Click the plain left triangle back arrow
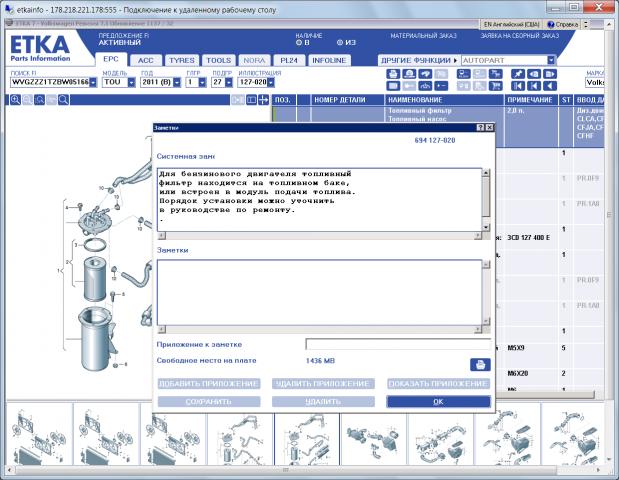This screenshot has height=480, width=619. click(550, 86)
